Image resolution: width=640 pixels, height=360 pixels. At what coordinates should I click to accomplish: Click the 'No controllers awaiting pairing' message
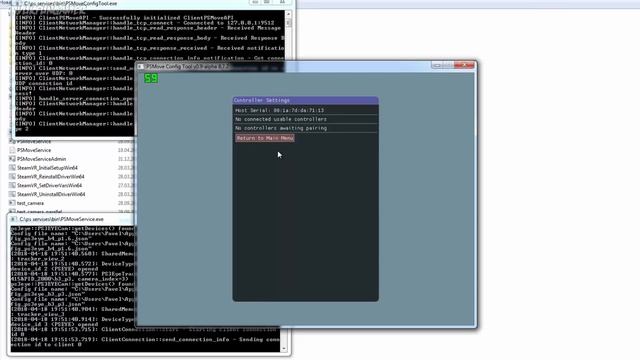click(281, 128)
